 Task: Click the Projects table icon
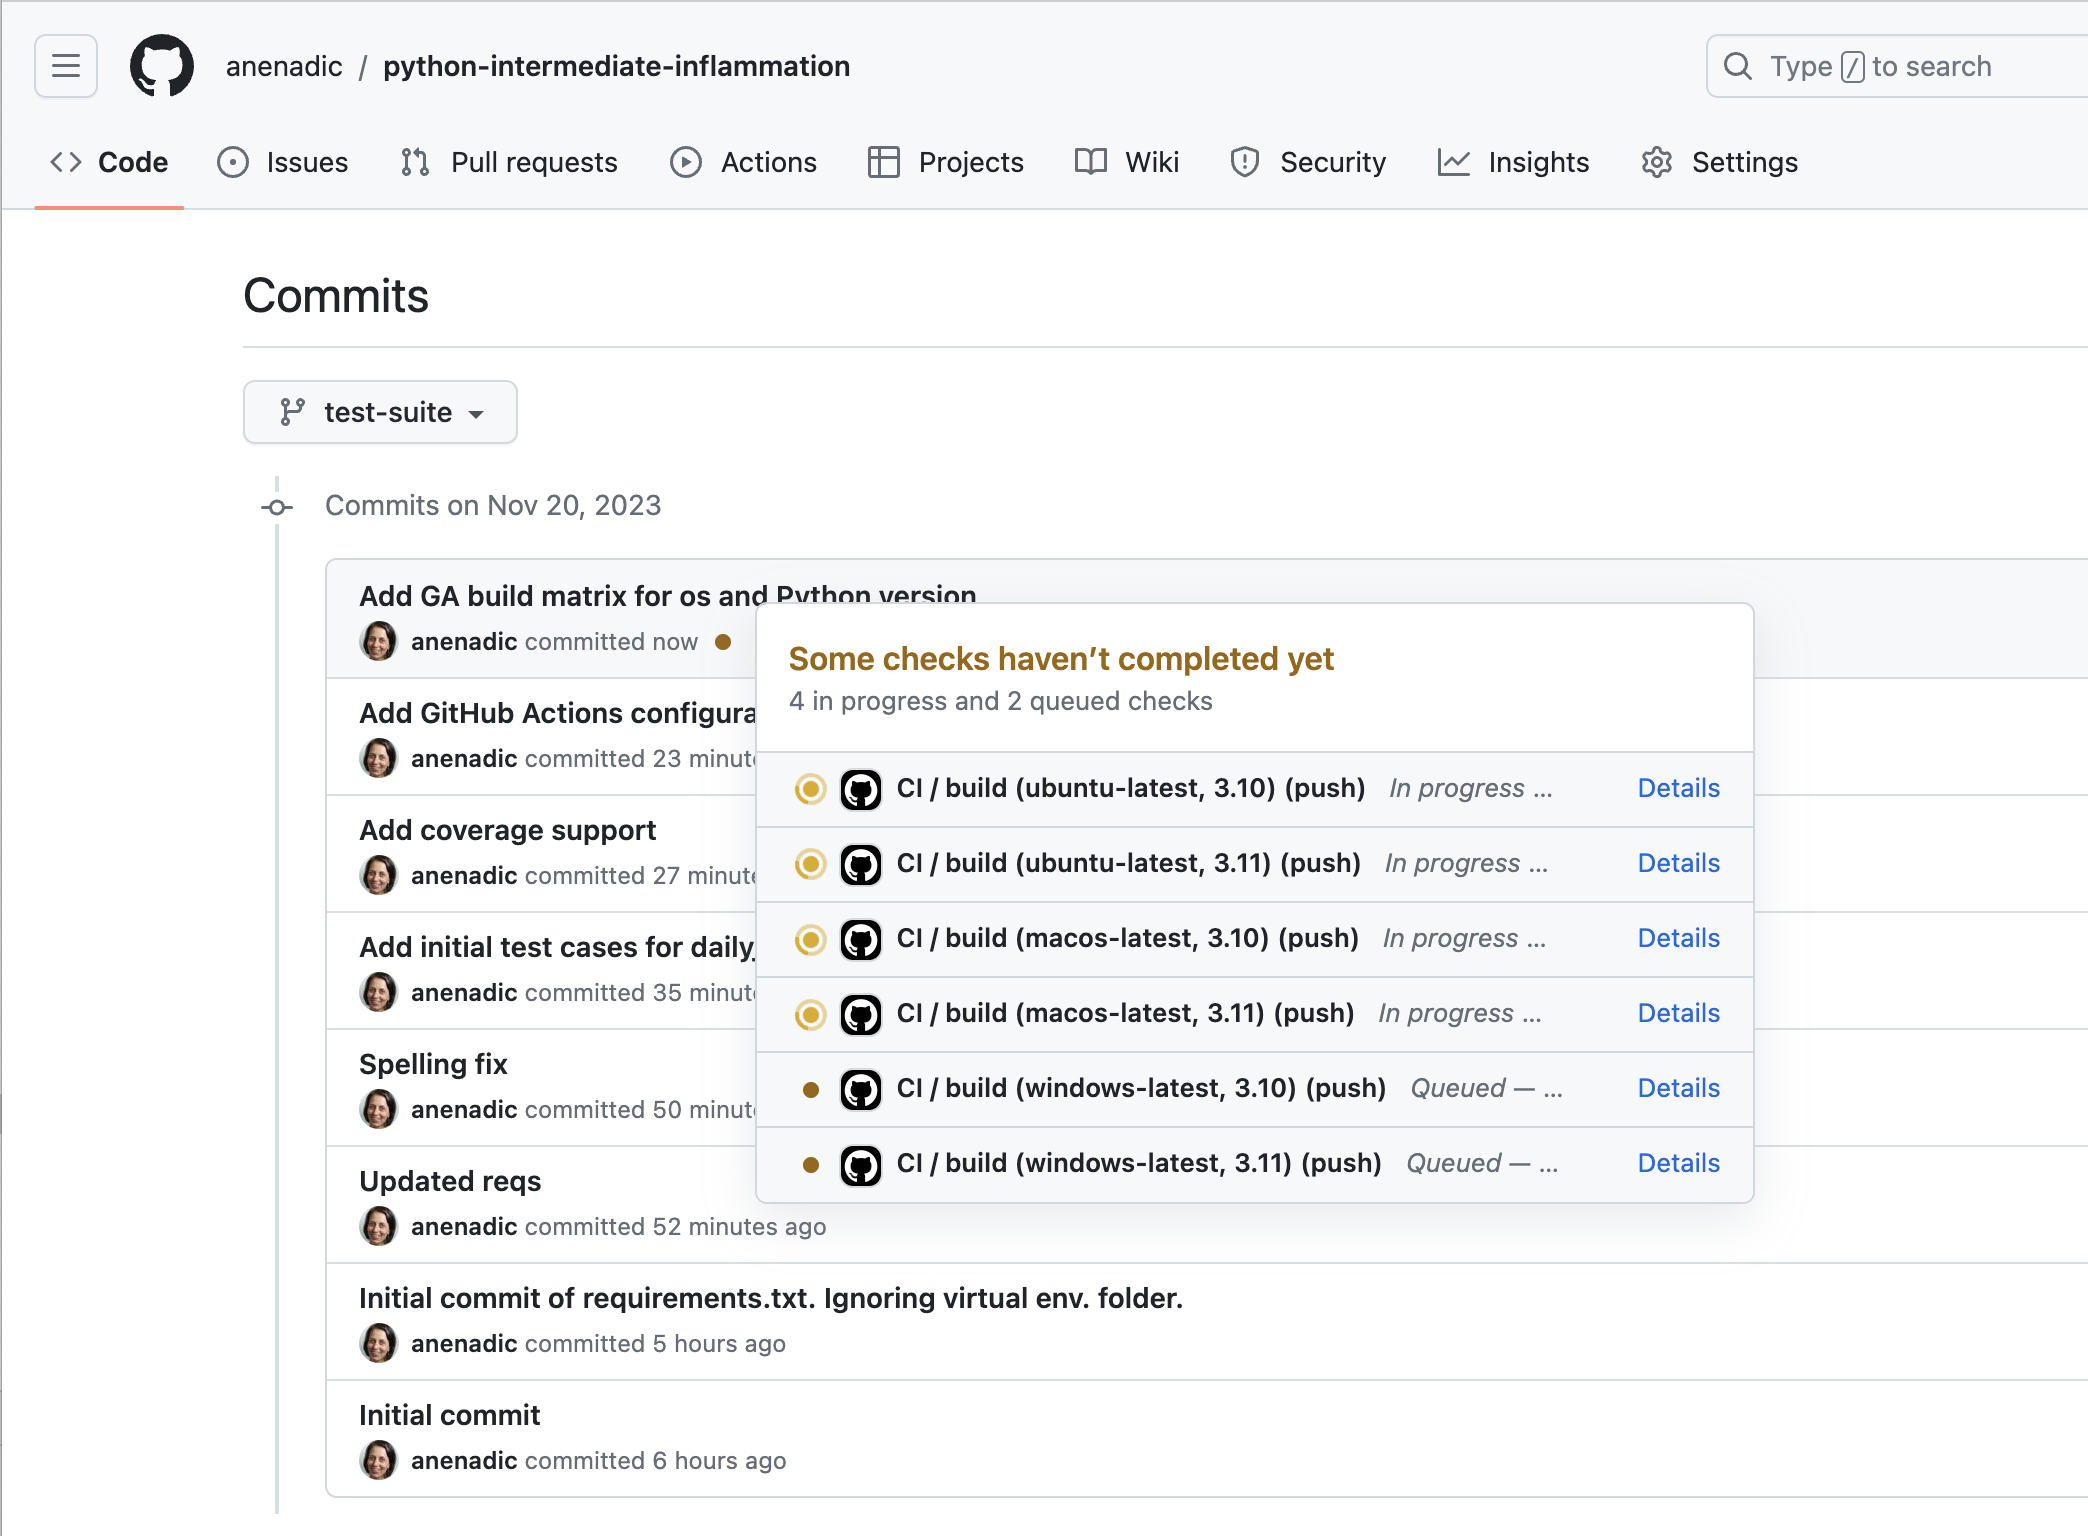[x=885, y=162]
